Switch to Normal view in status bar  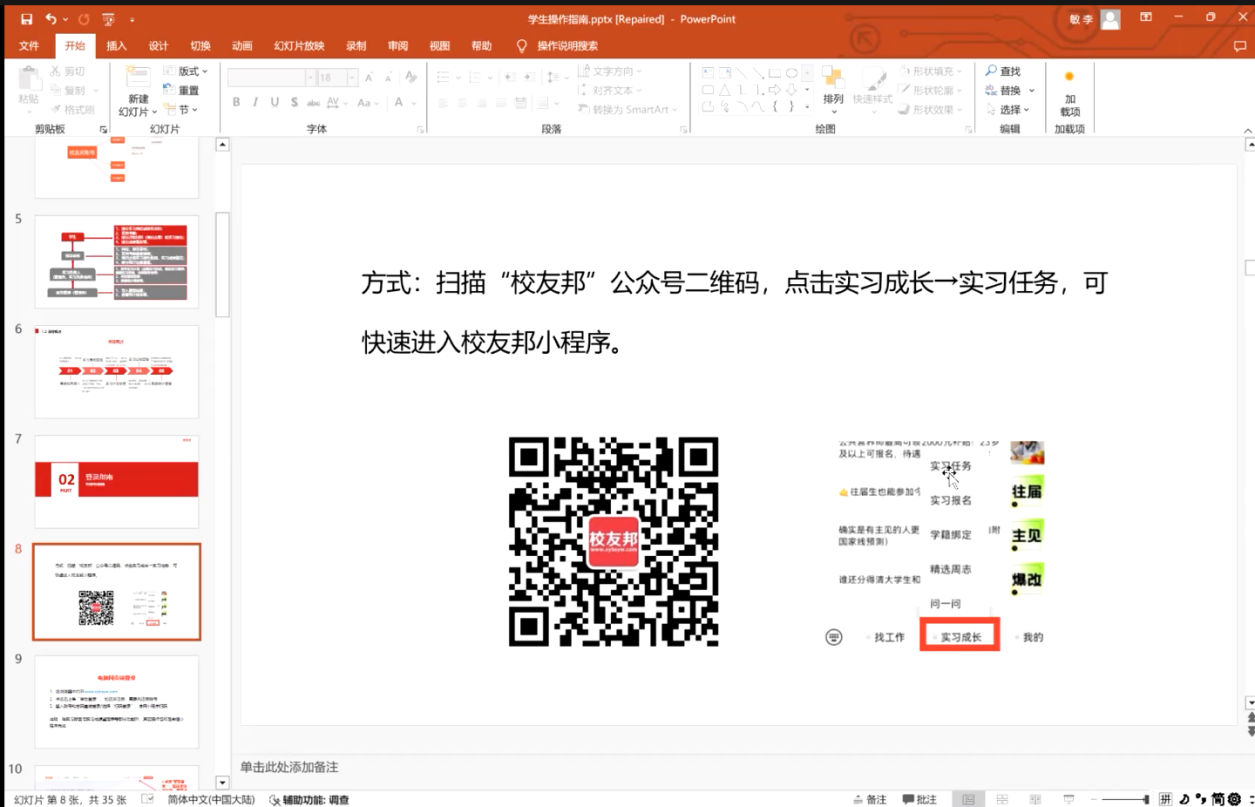(968, 799)
